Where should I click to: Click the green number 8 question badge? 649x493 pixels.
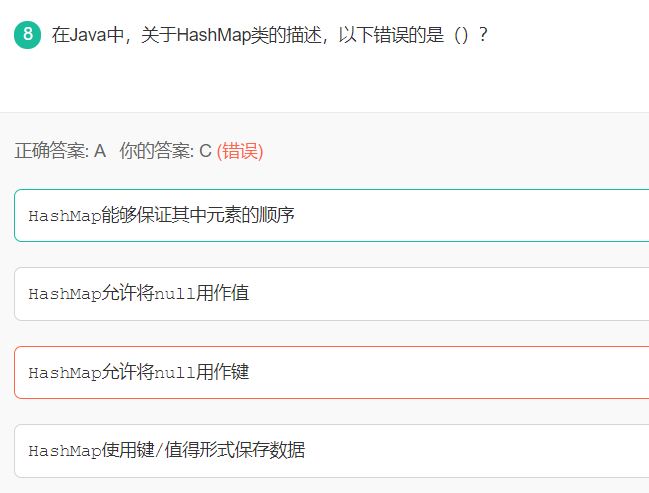click(x=27, y=35)
